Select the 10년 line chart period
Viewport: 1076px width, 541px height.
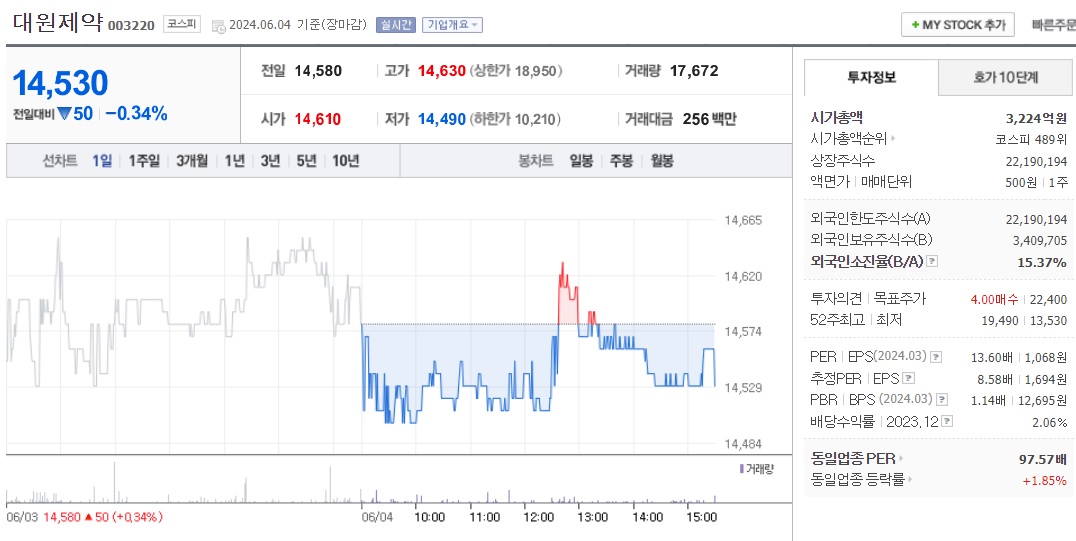346,161
